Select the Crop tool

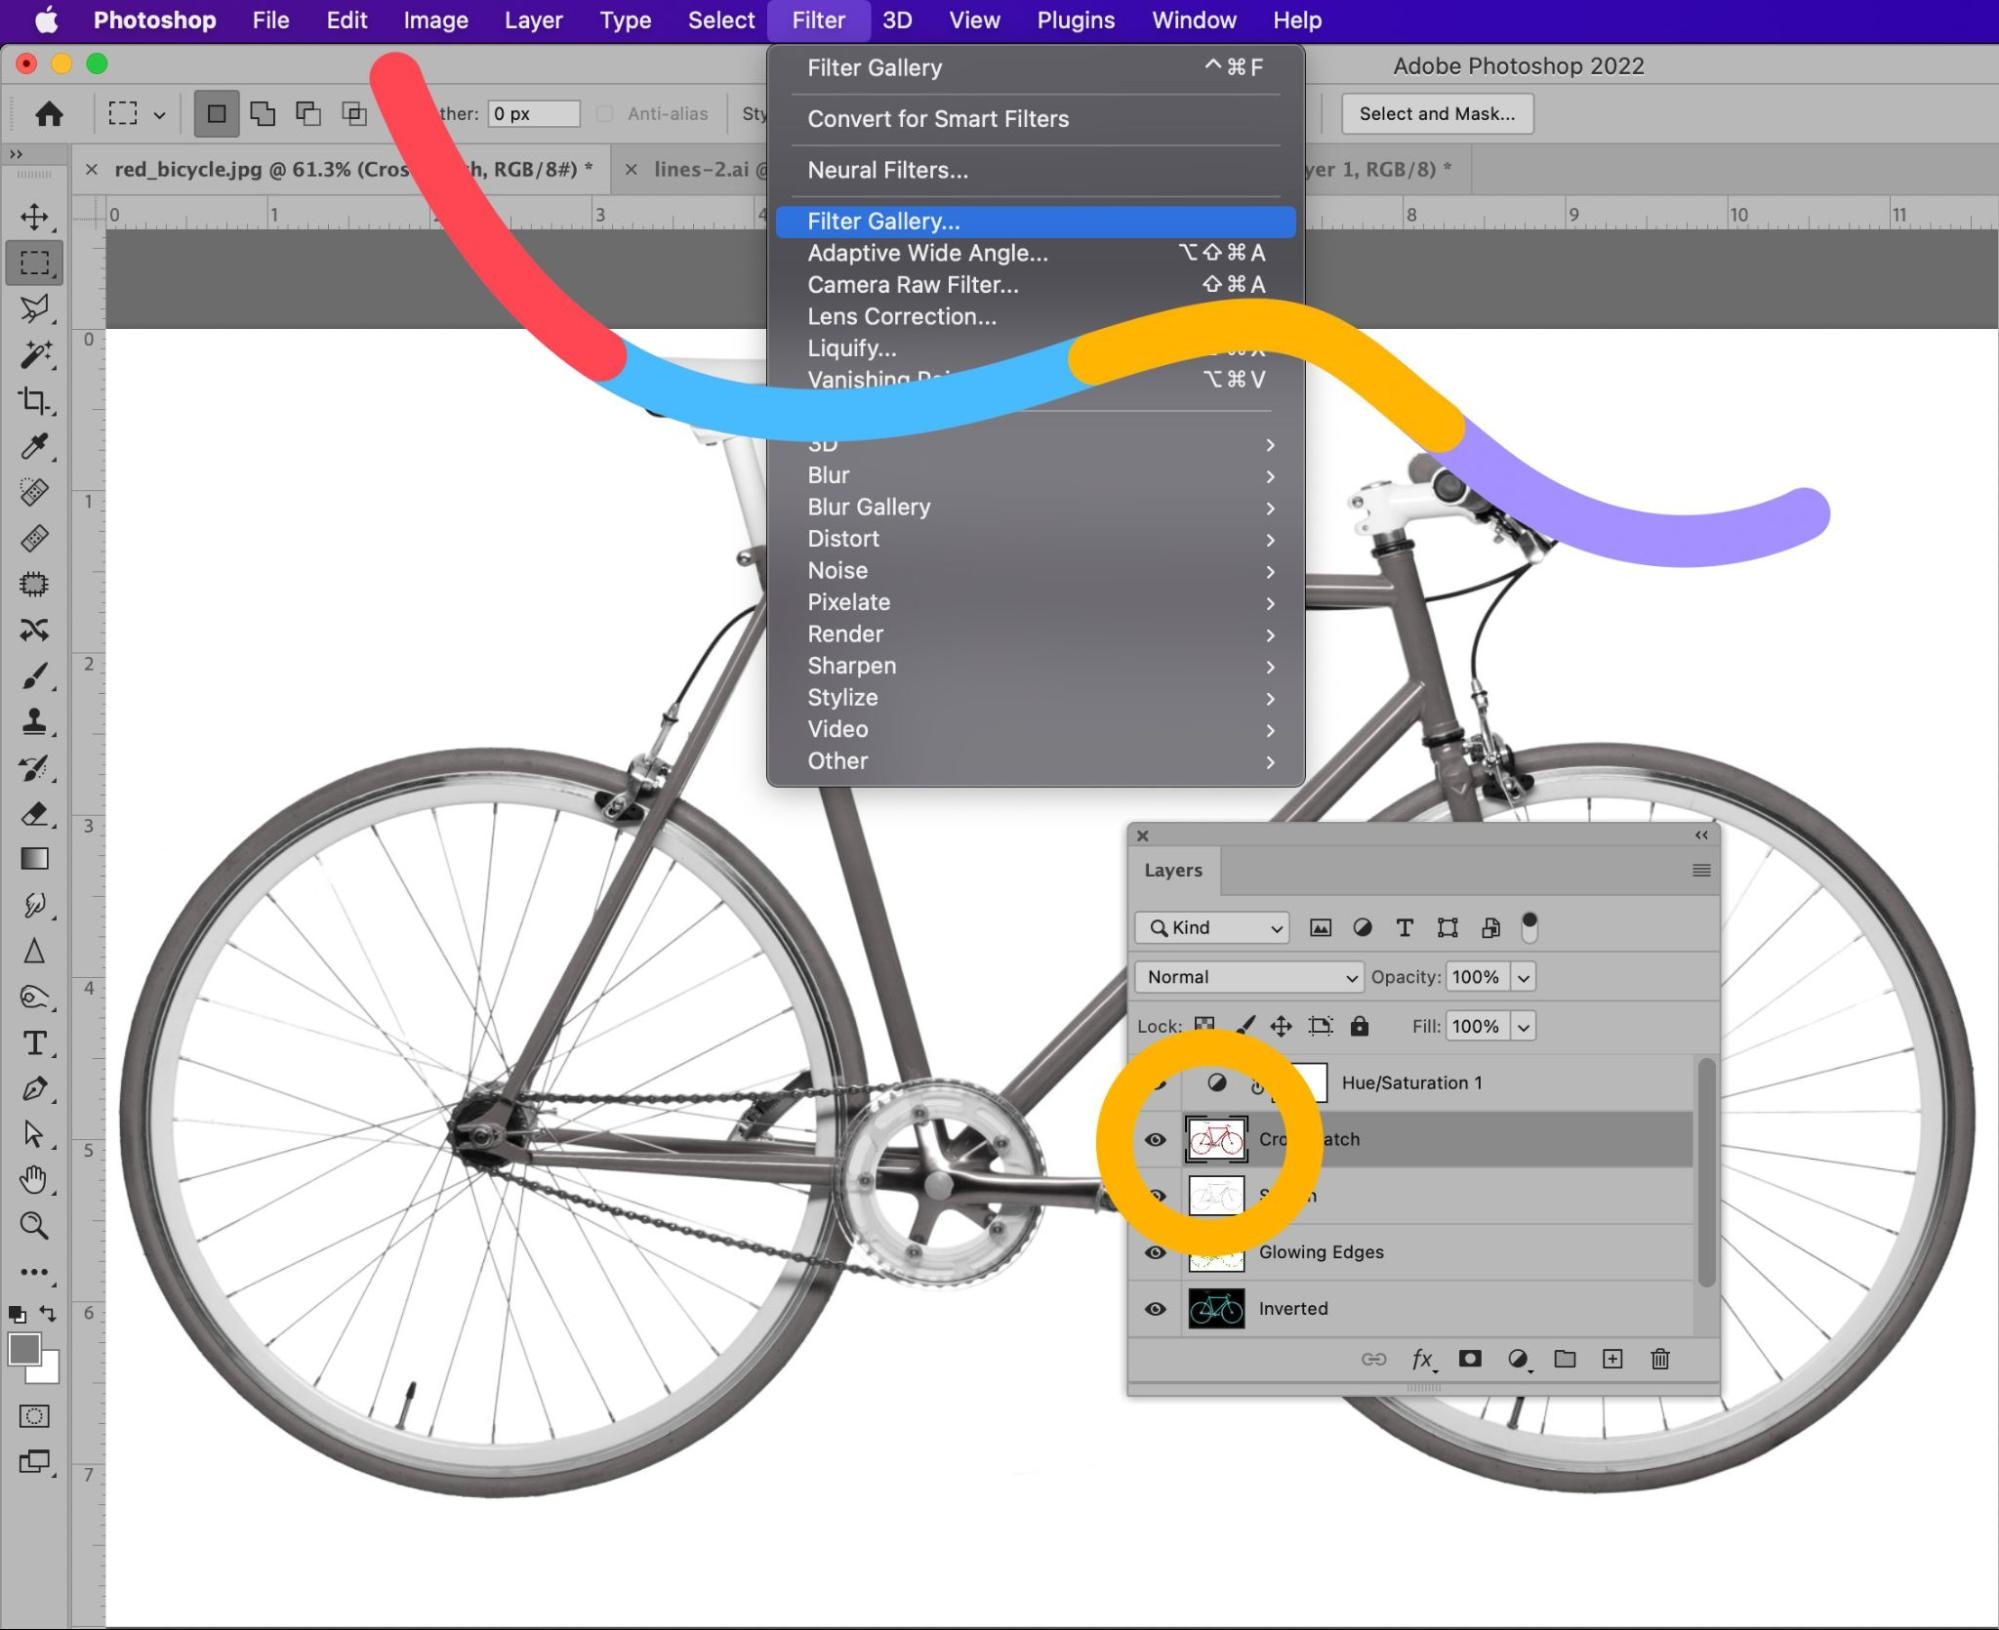click(35, 401)
